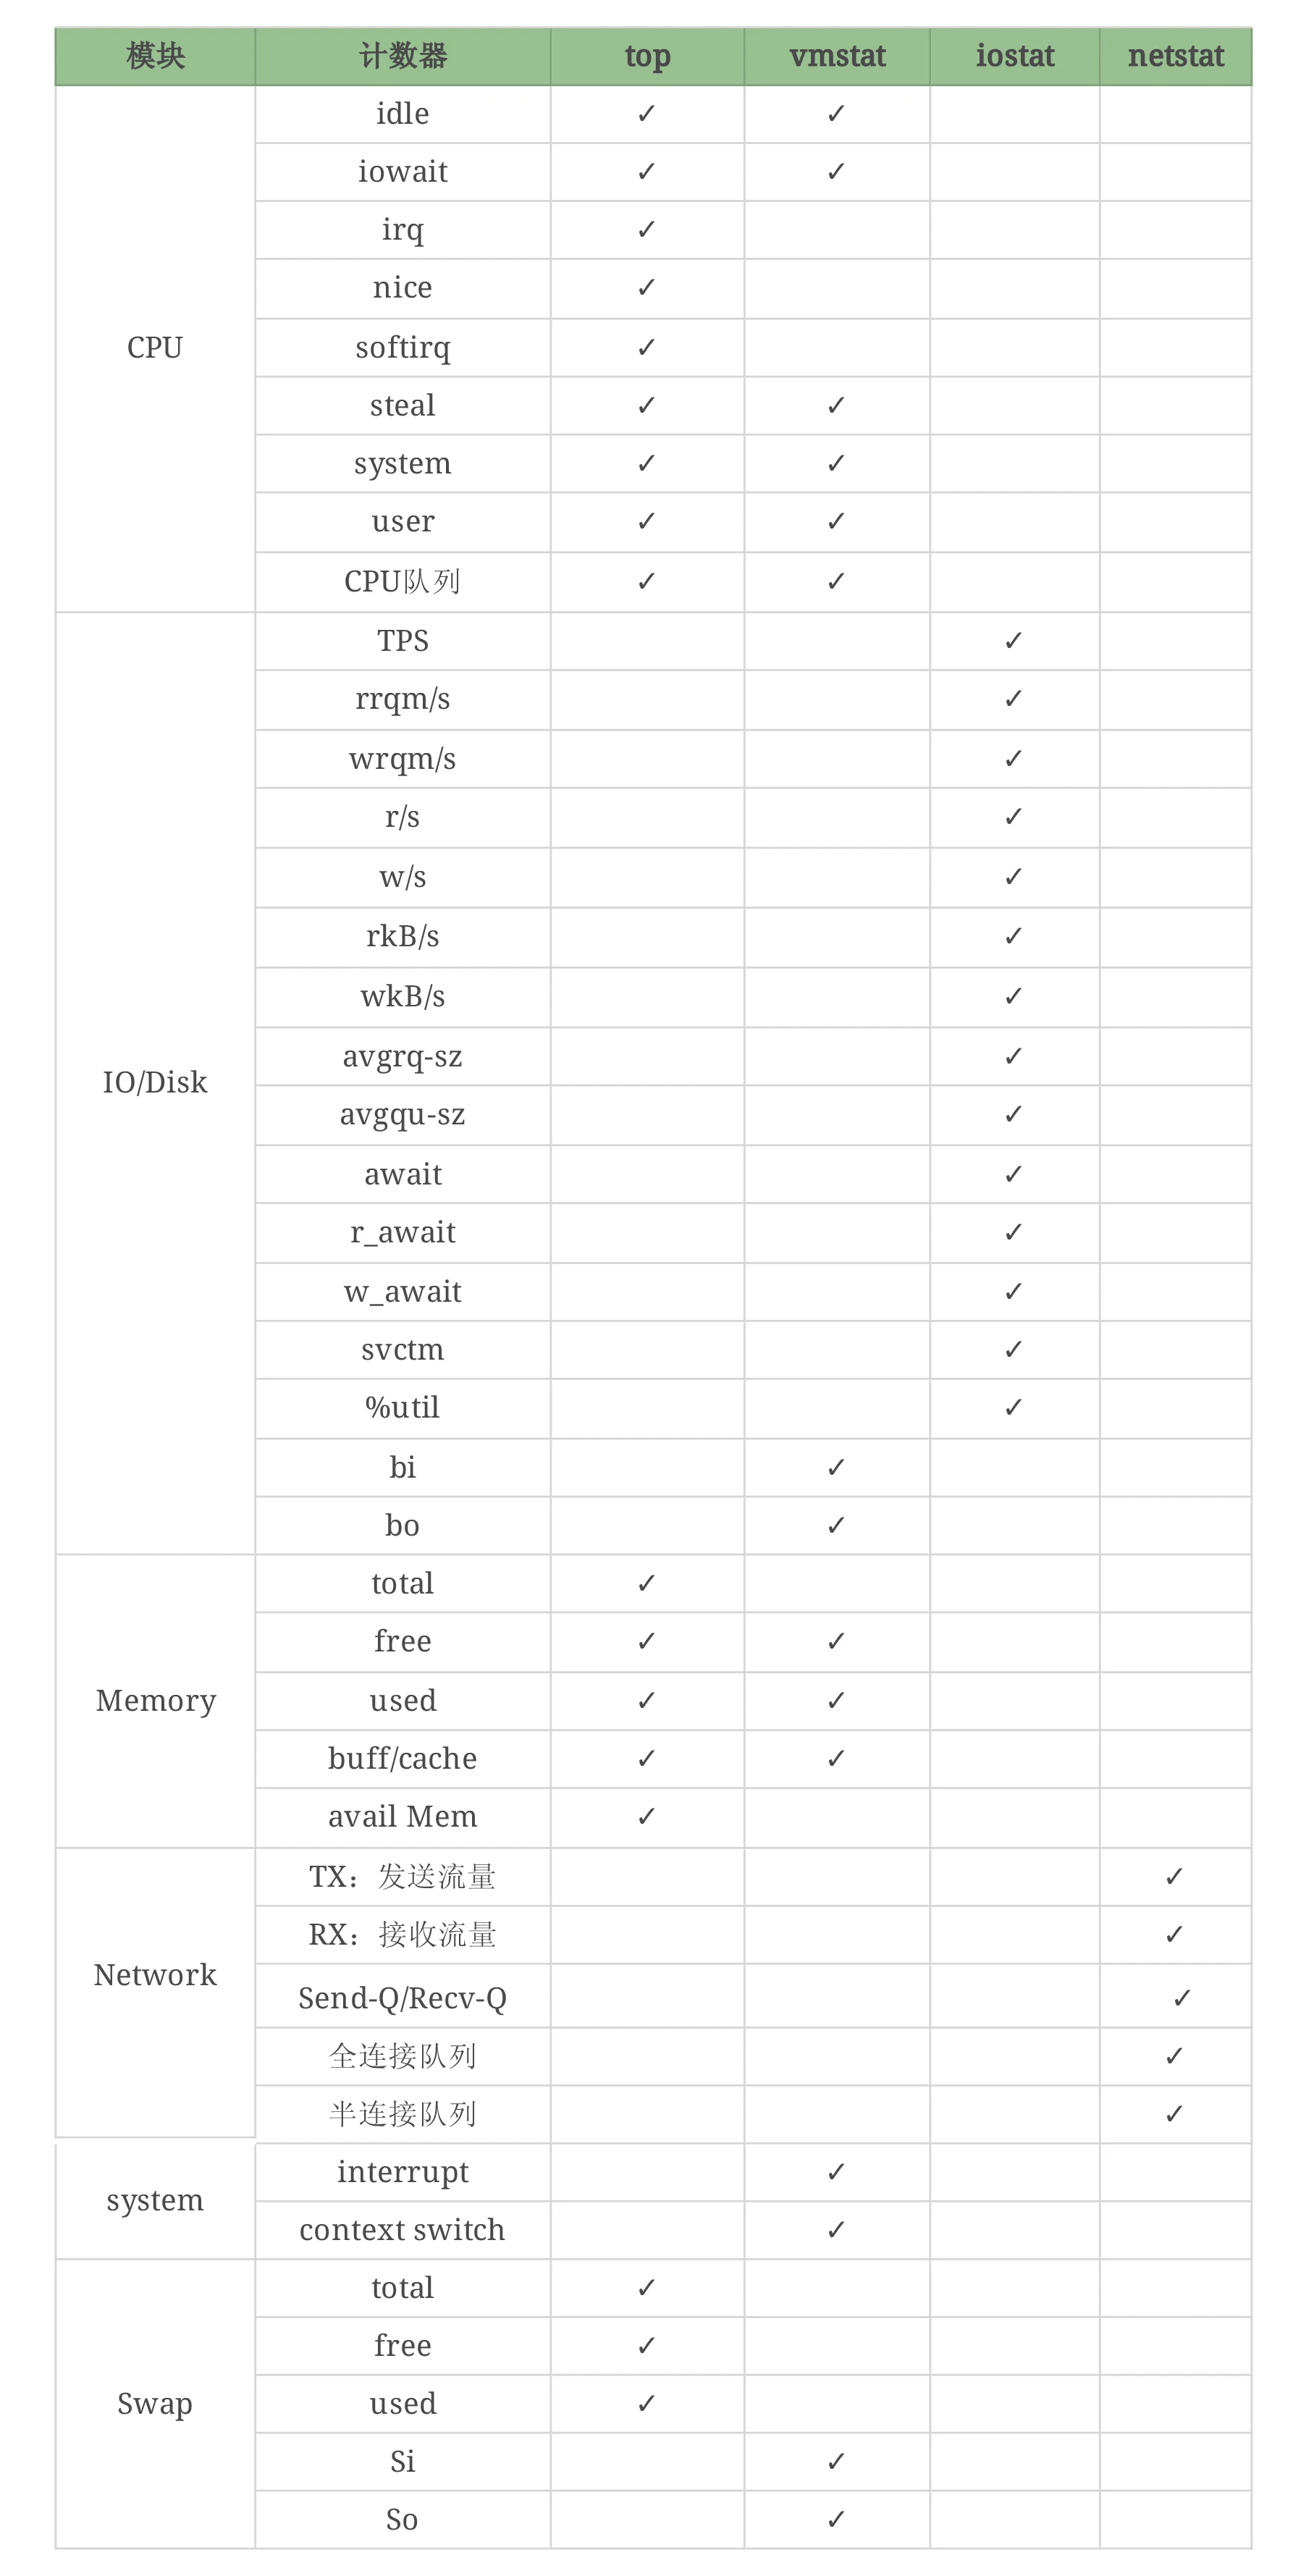1306x2576 pixels.
Task: Click the w_await counter cell
Action: 403,1291
